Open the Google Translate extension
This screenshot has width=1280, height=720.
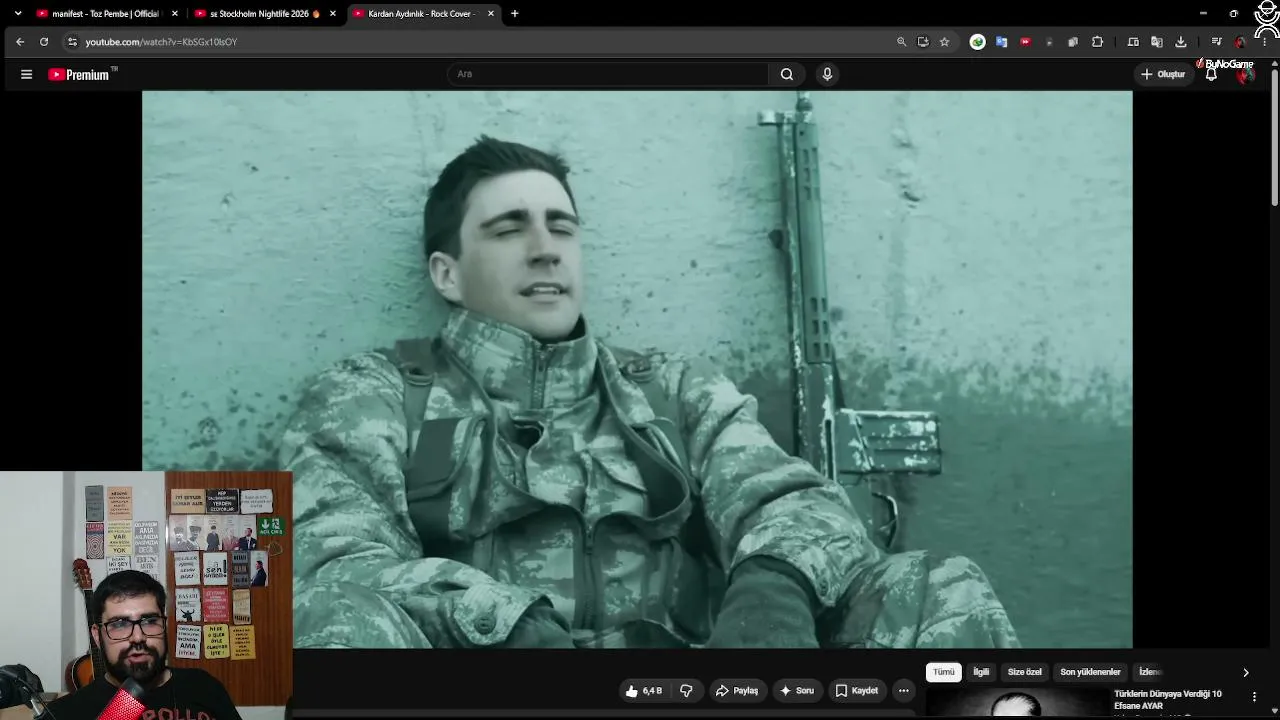(1001, 42)
